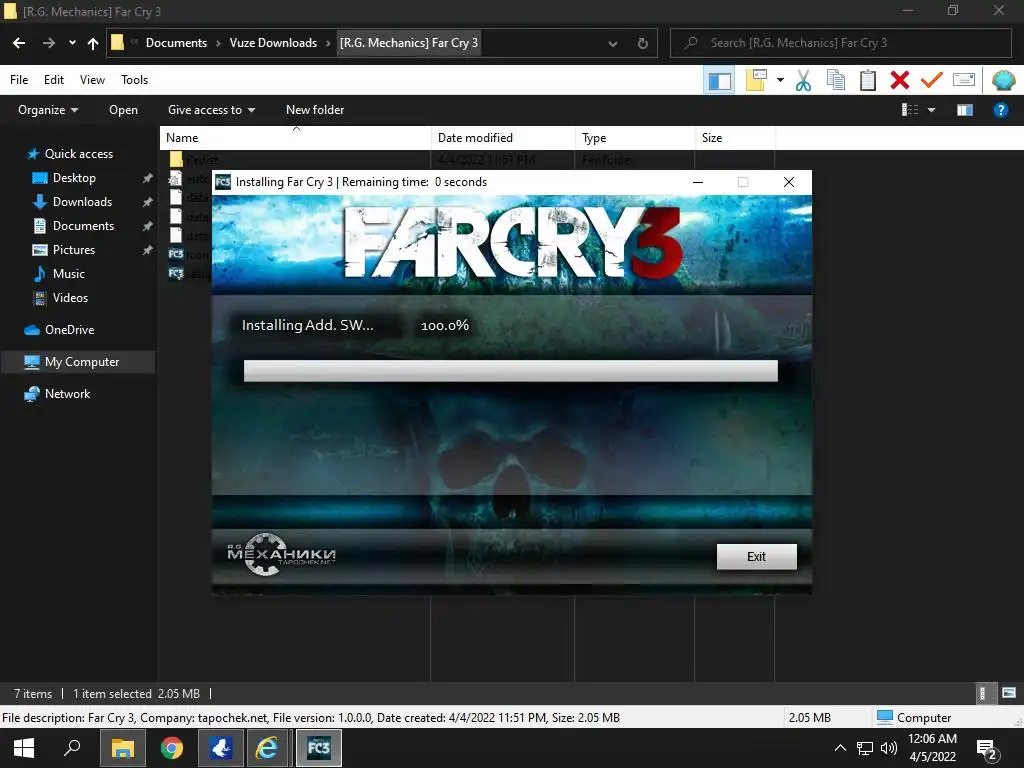Select Videos in the navigation pane

[70, 298]
